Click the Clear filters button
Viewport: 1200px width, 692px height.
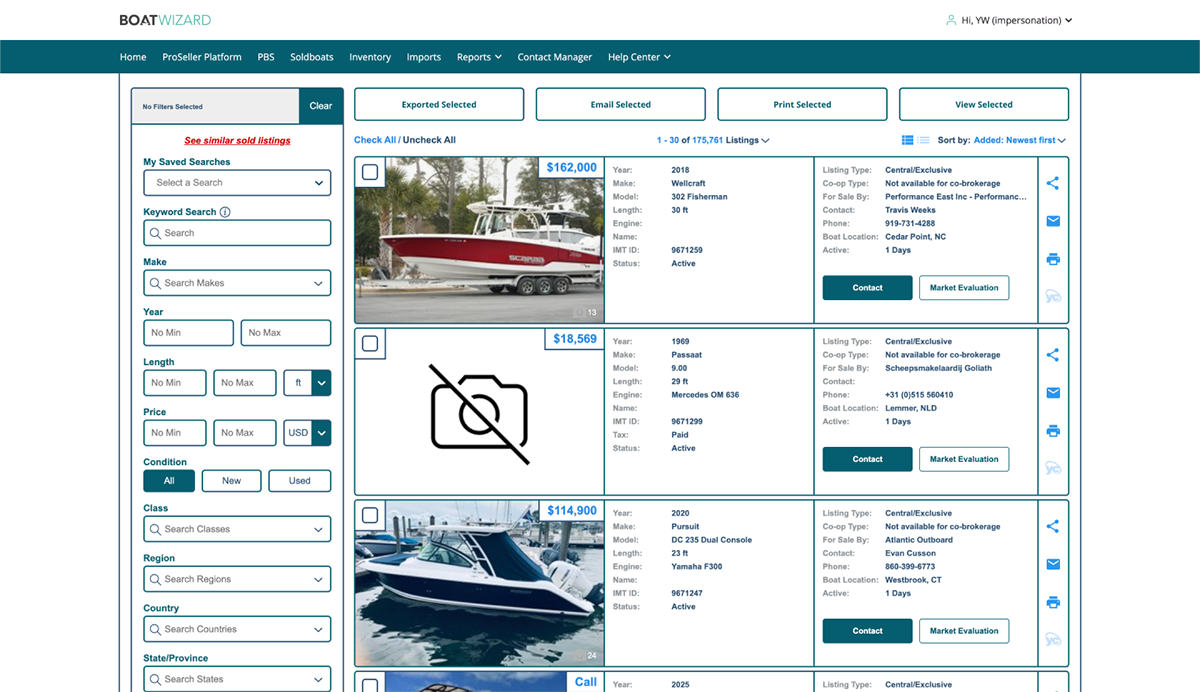click(321, 106)
